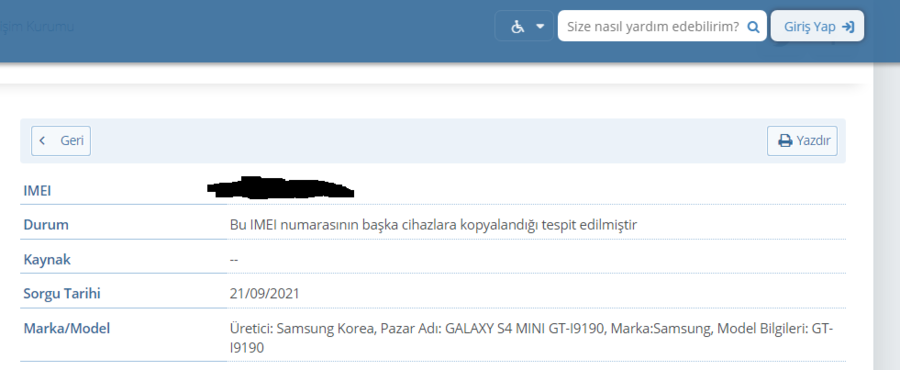Click the Samsung Galaxy S4 Mini model details

532,338
